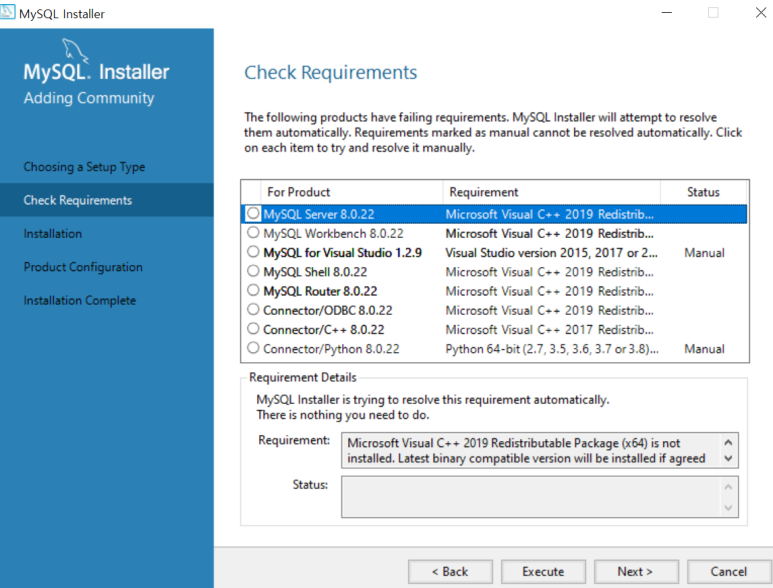
Task: Click the Next button
Action: 636,572
